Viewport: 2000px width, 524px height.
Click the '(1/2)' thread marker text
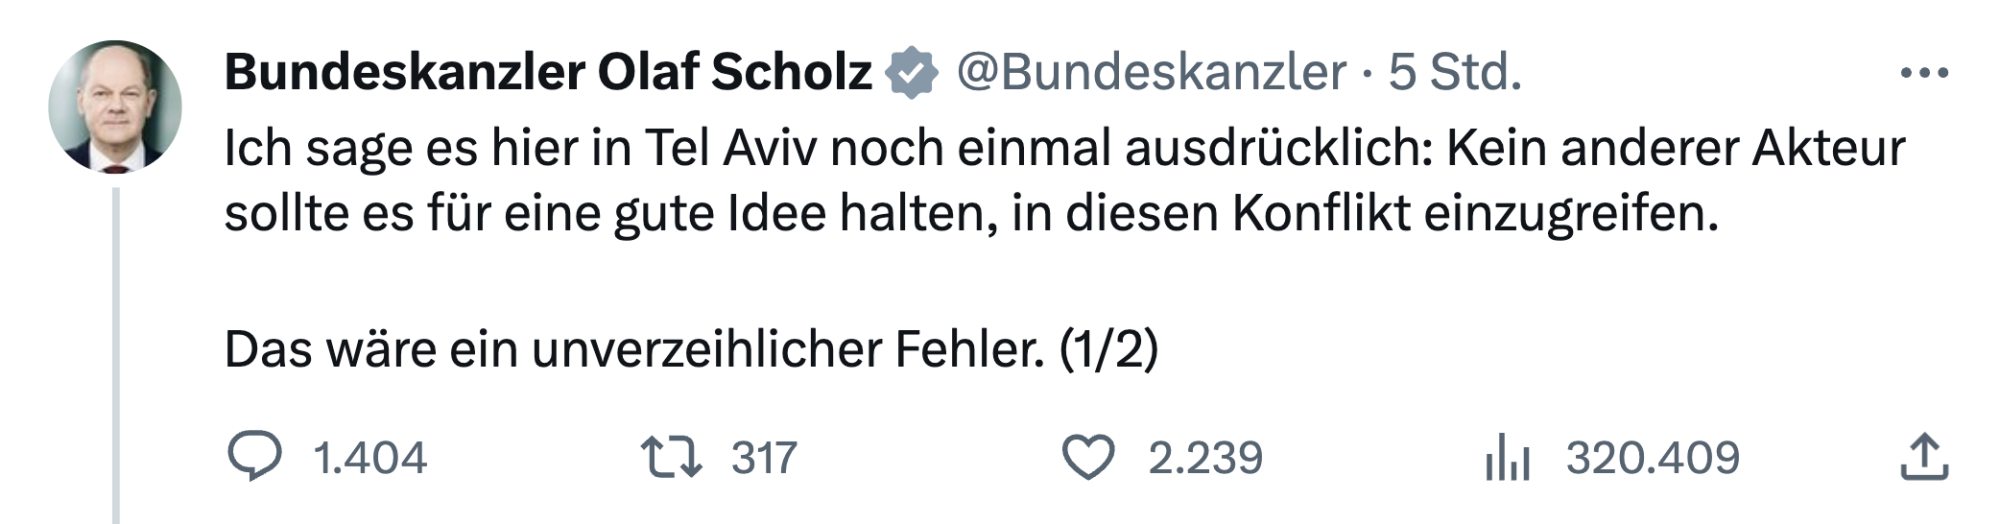1108,350
